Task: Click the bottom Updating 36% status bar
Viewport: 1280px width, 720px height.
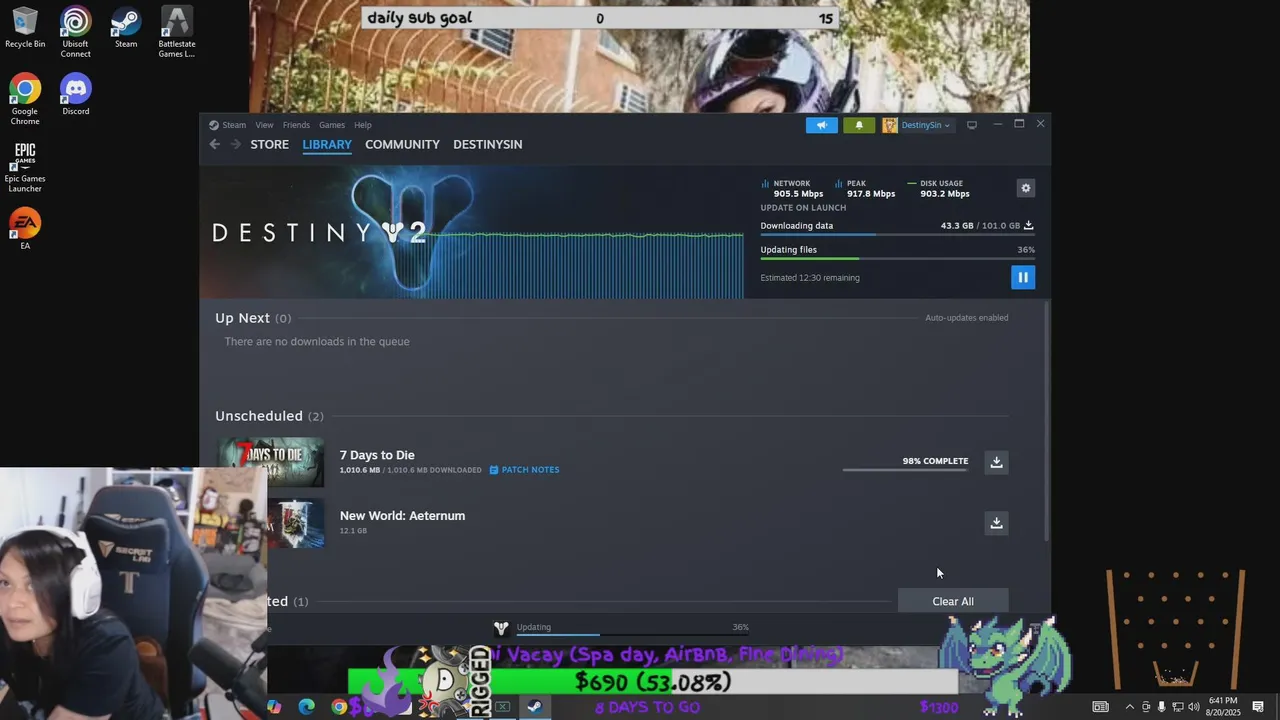Action: coord(632,628)
